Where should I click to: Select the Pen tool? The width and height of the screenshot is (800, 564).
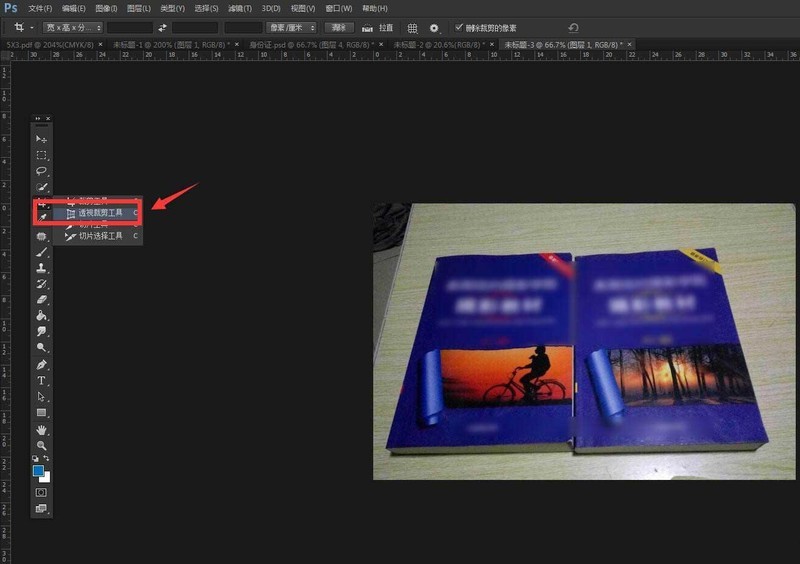click(x=41, y=365)
